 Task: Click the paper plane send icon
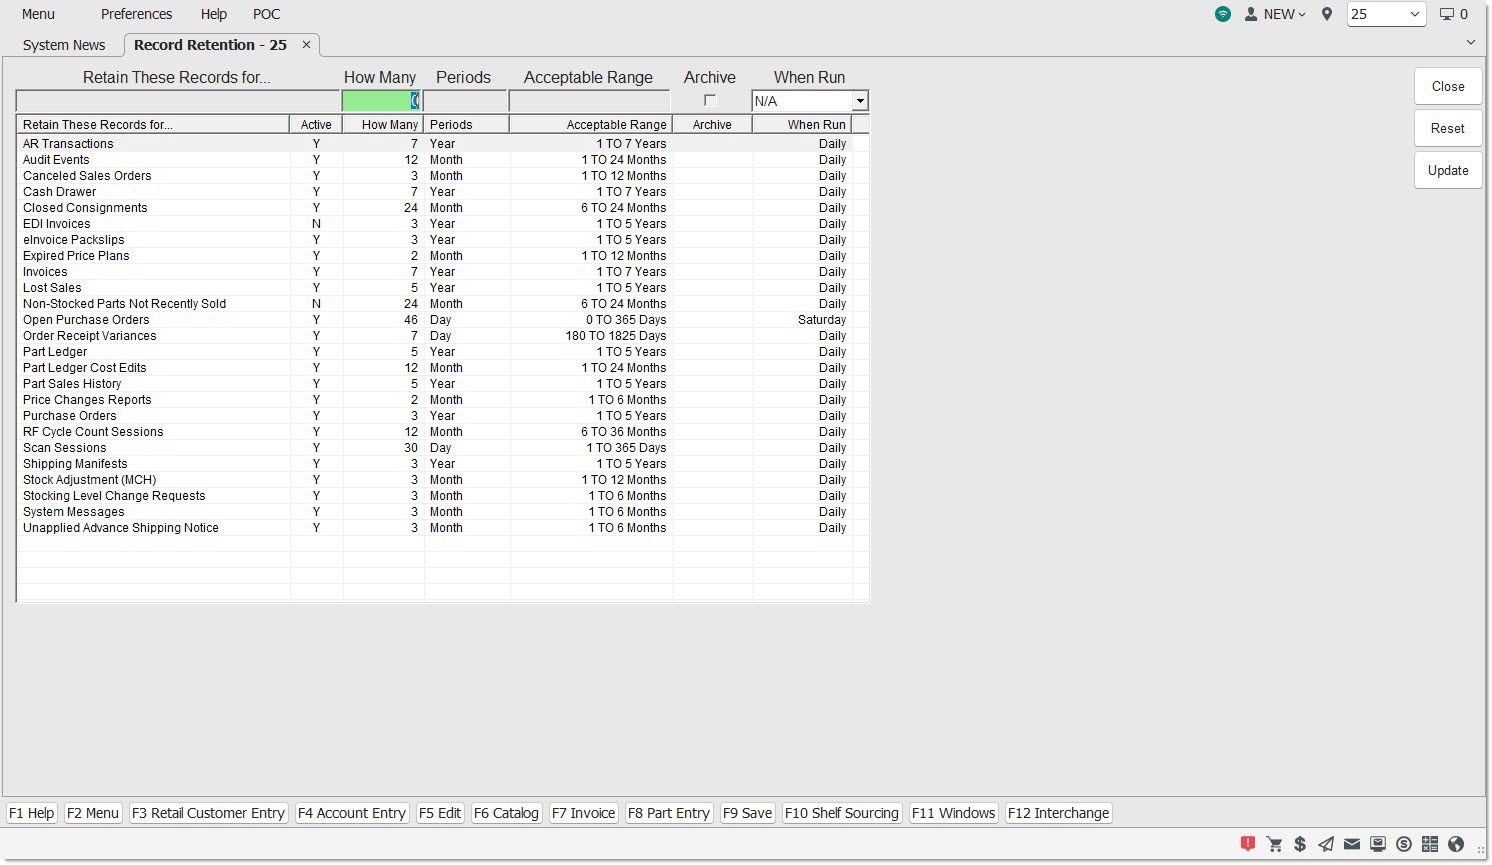tap(1326, 844)
